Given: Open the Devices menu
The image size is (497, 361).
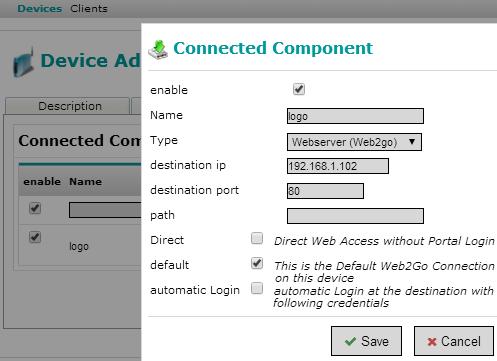Looking at the screenshot, I should click(x=40, y=8).
